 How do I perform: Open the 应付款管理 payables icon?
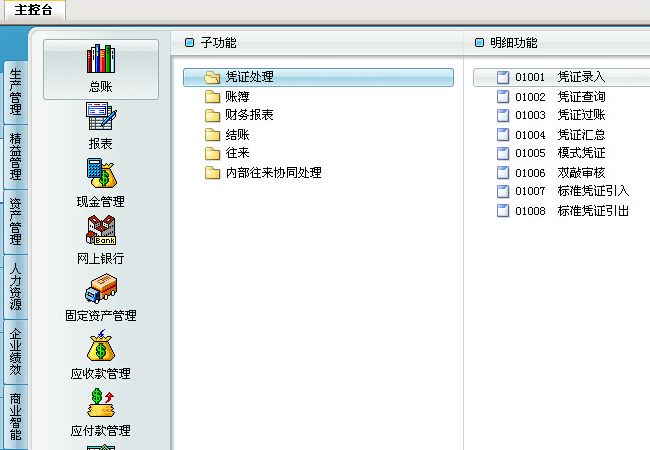click(101, 402)
